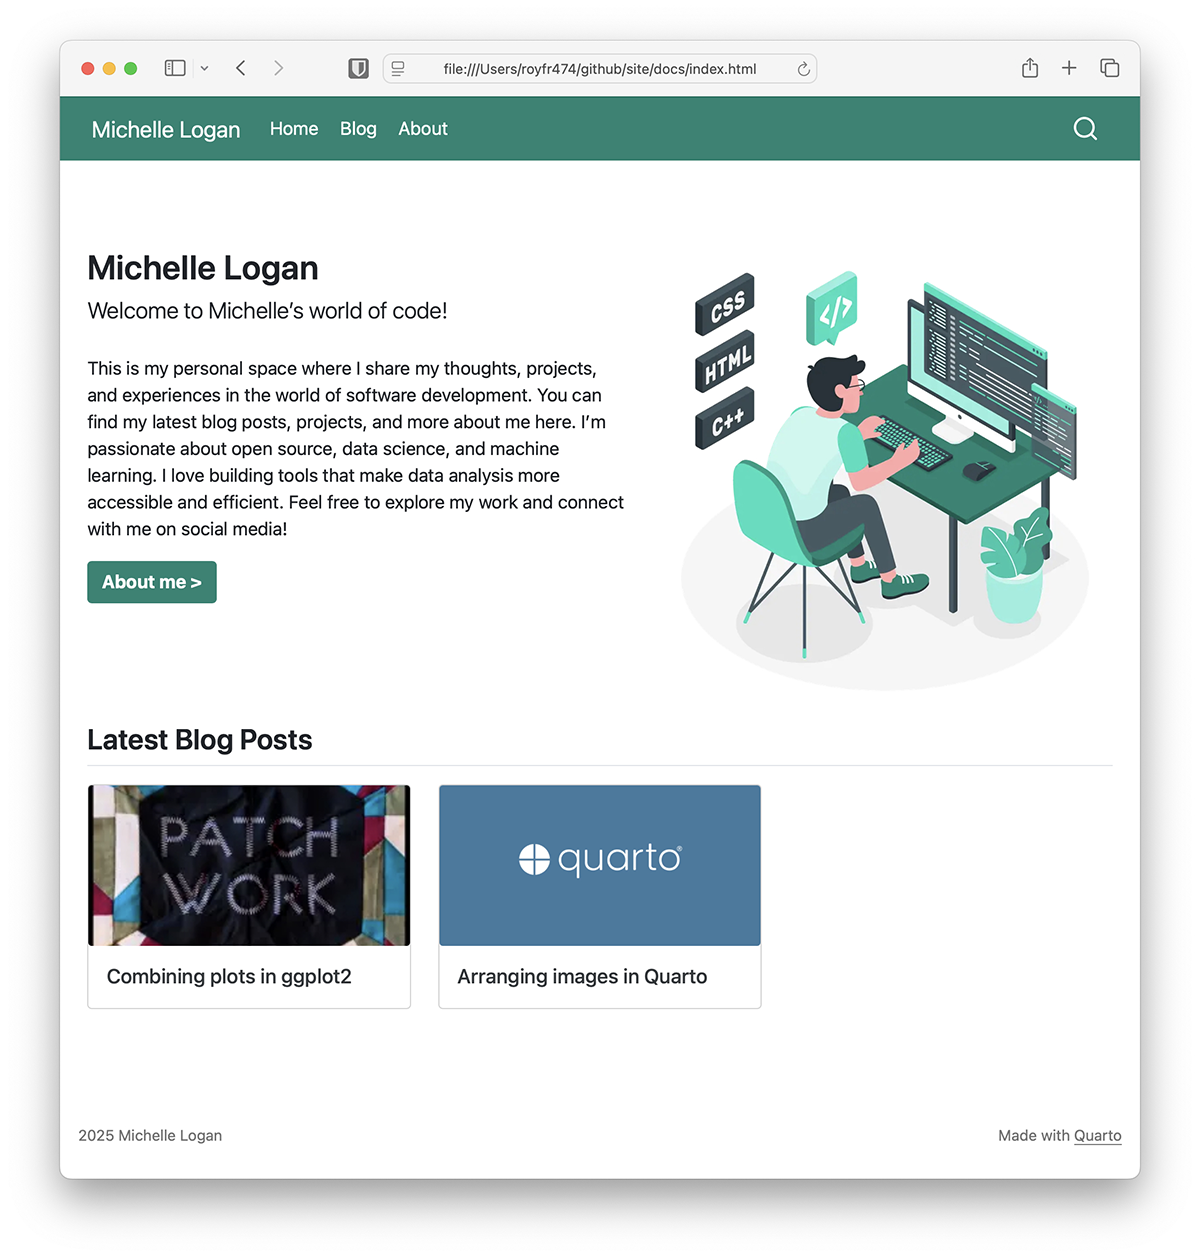Click the page reader icon in address bar
1200x1258 pixels.
pyautogui.click(x=398, y=68)
